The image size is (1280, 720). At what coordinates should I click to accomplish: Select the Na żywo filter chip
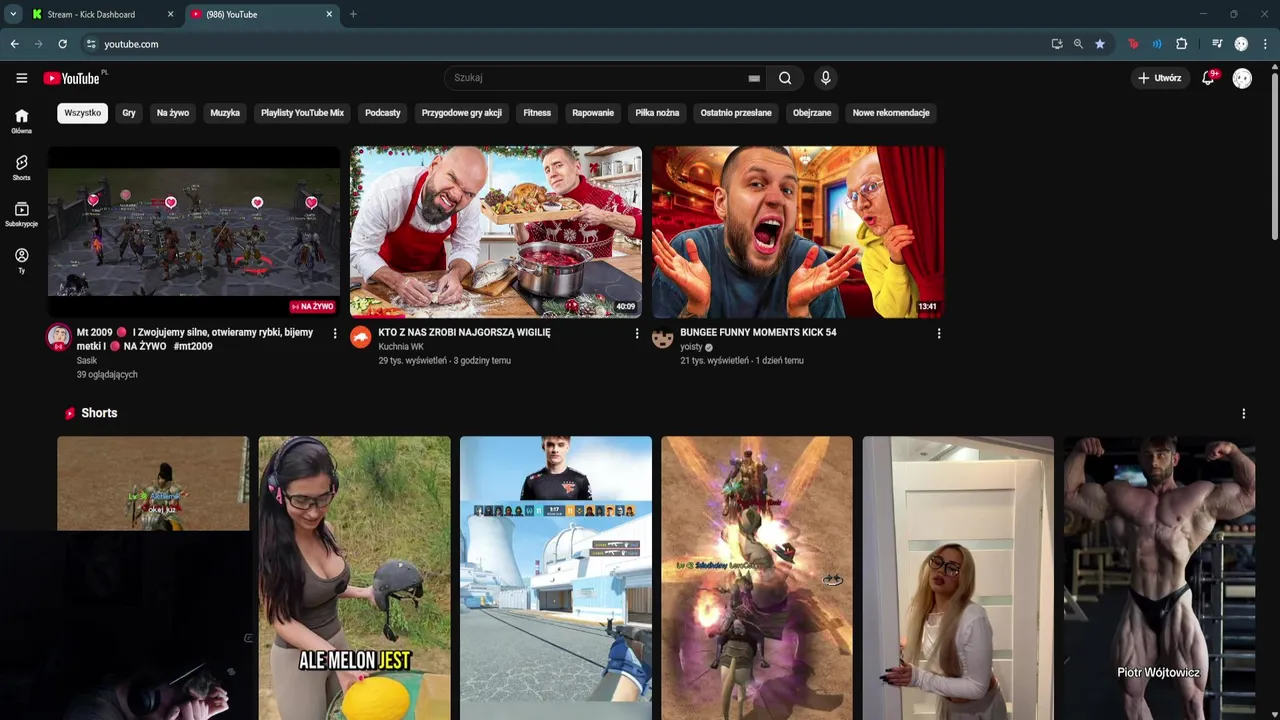pos(173,113)
